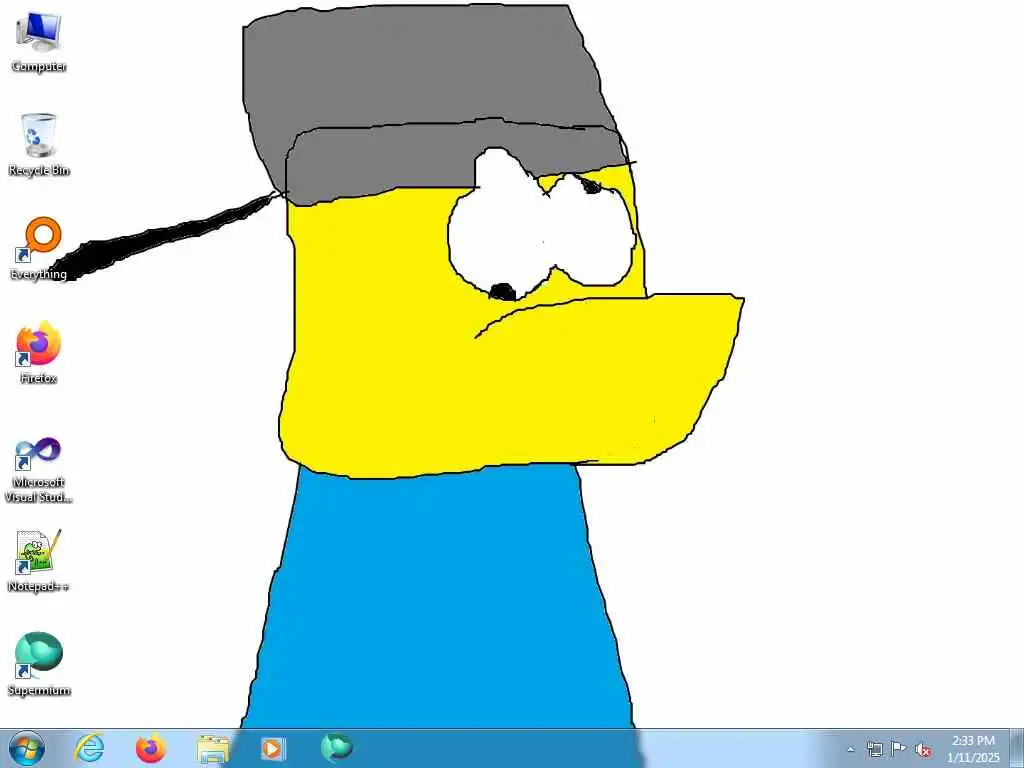Viewport: 1024px width, 768px height.
Task: Click the "Notepad++" desktop label text
Action: point(39,586)
